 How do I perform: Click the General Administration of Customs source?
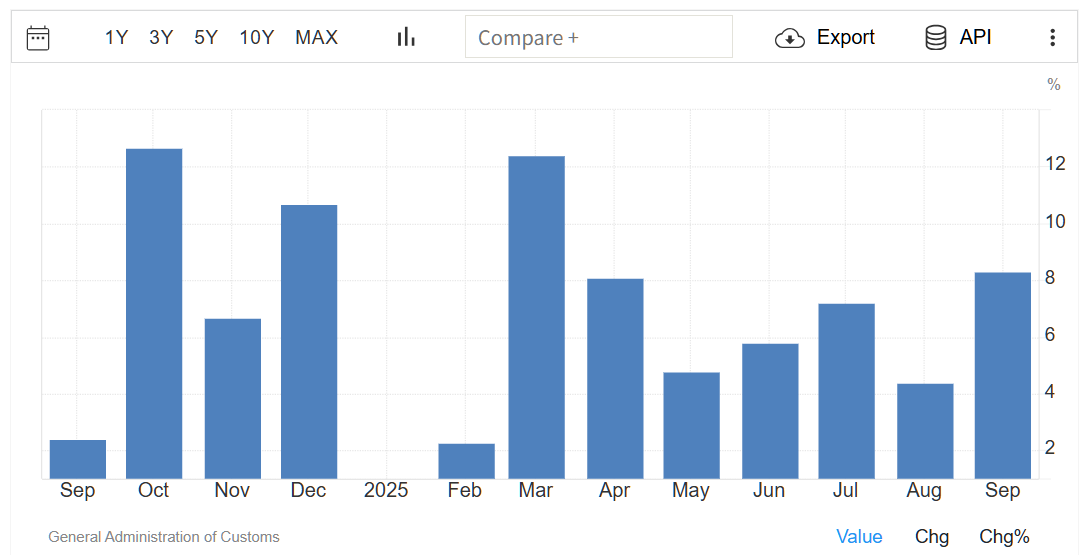click(x=164, y=537)
